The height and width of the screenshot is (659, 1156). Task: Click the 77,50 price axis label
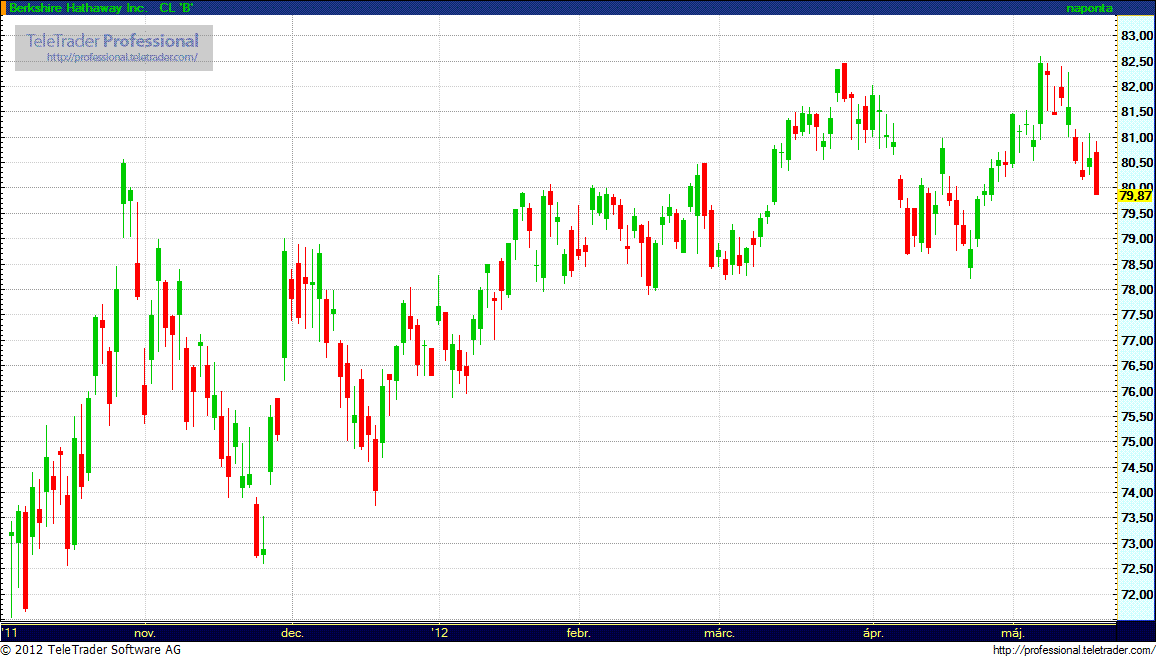[1136, 315]
